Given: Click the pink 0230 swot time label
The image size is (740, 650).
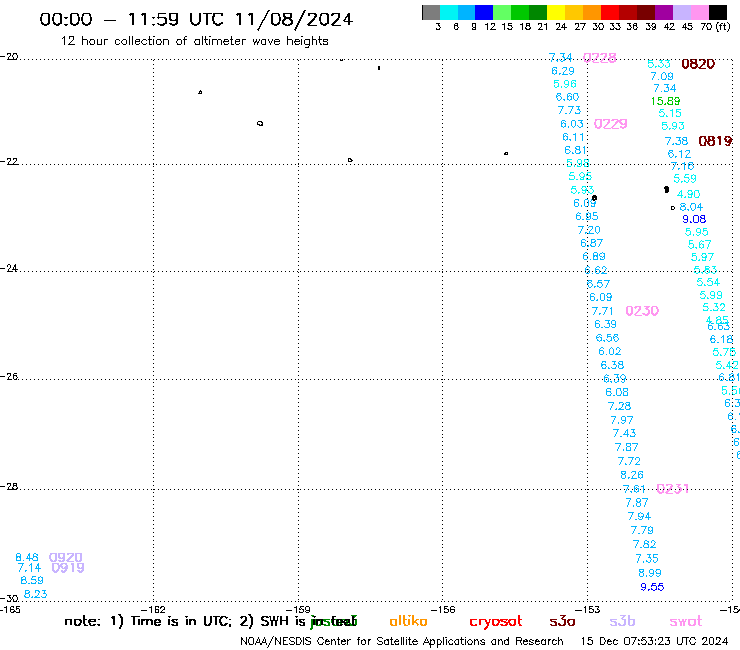Looking at the screenshot, I should (x=642, y=311).
